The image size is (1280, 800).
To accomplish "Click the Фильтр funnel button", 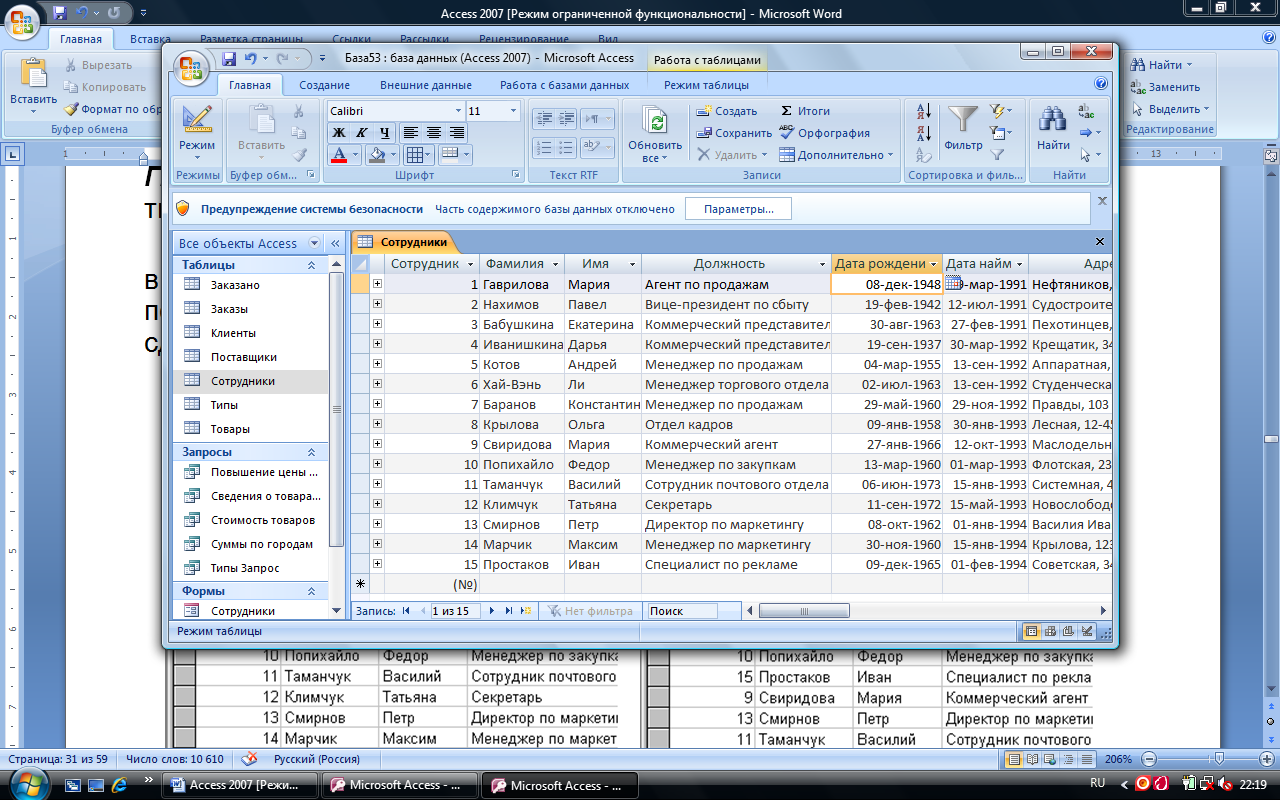I will click(963, 130).
